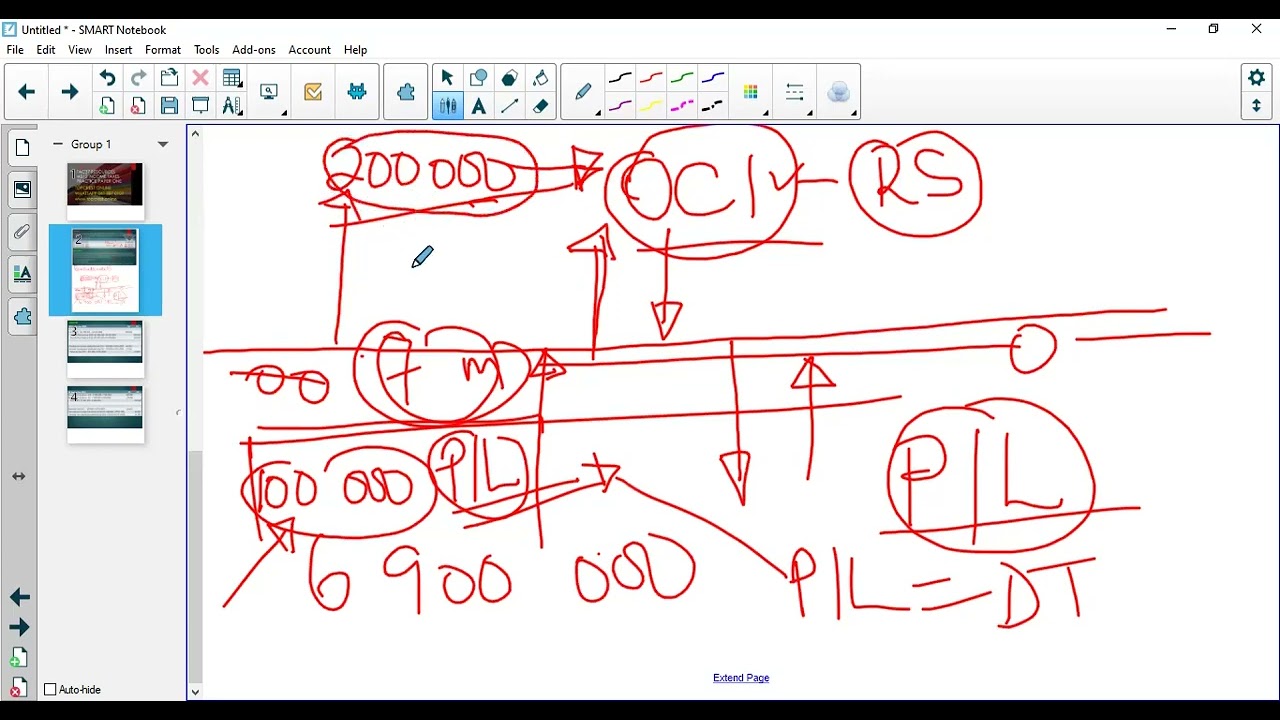Select page 4 thumbnail
Image resolution: width=1280 pixels, height=720 pixels.
click(105, 415)
